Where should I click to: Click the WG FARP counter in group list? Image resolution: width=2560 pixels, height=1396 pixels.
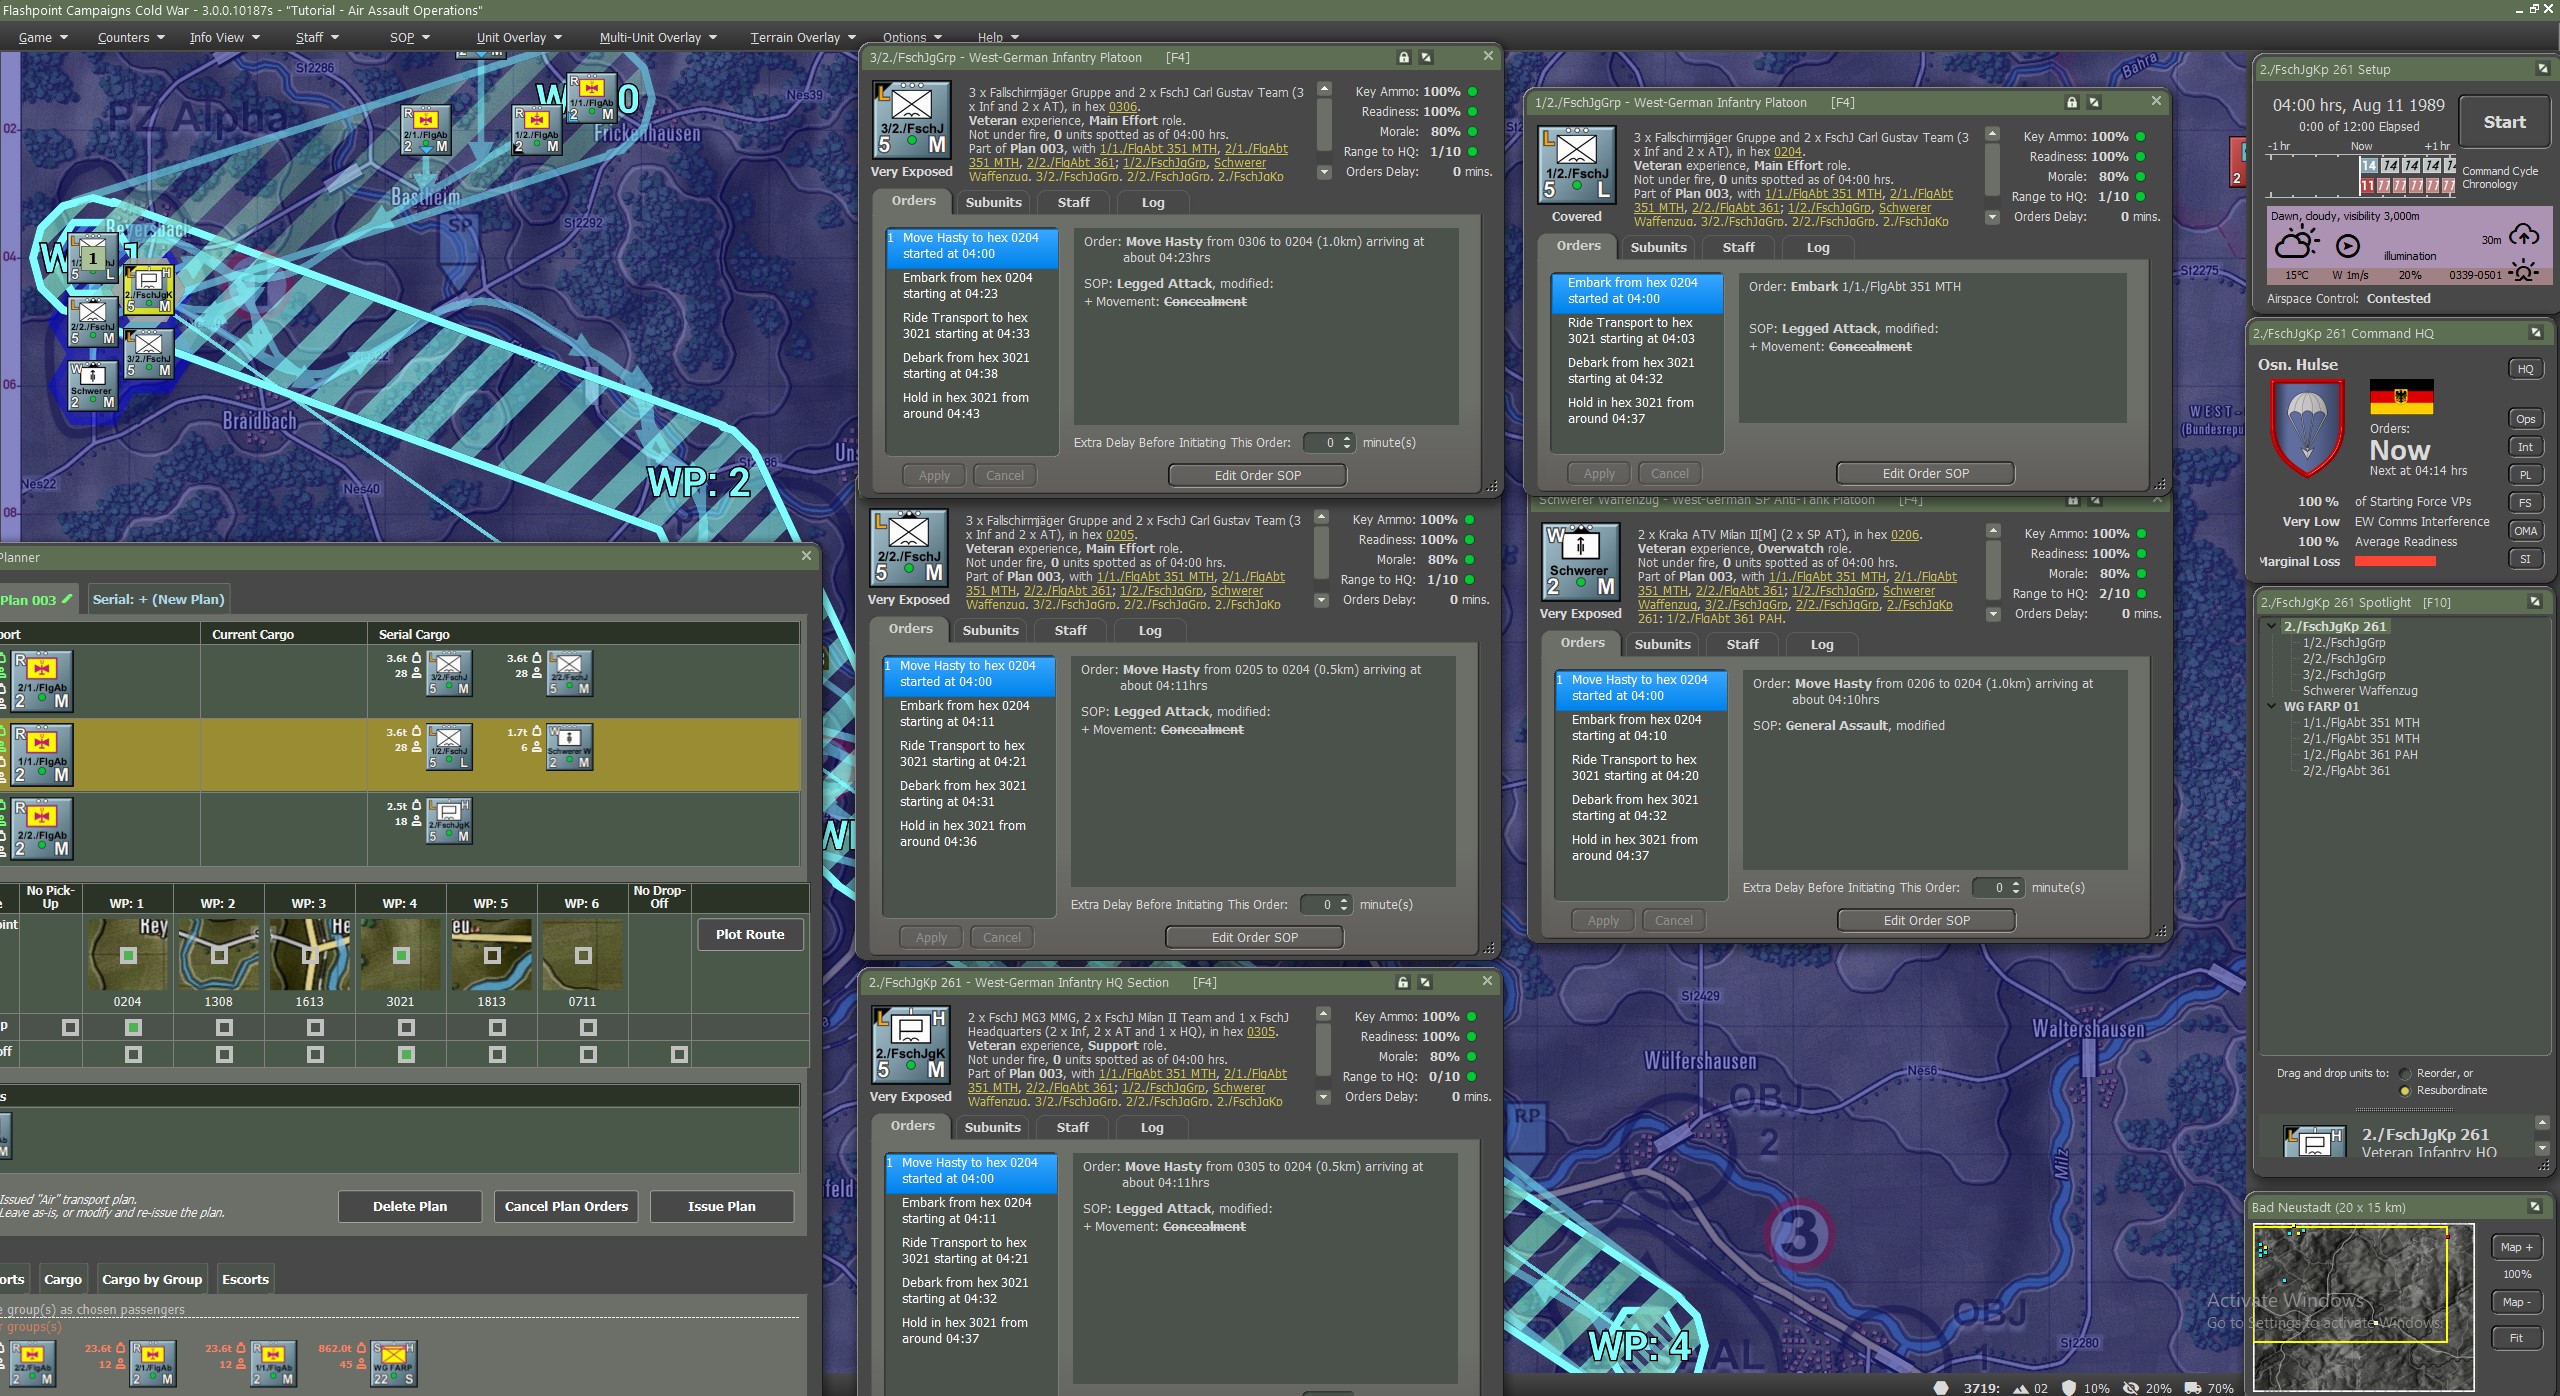(393, 1364)
